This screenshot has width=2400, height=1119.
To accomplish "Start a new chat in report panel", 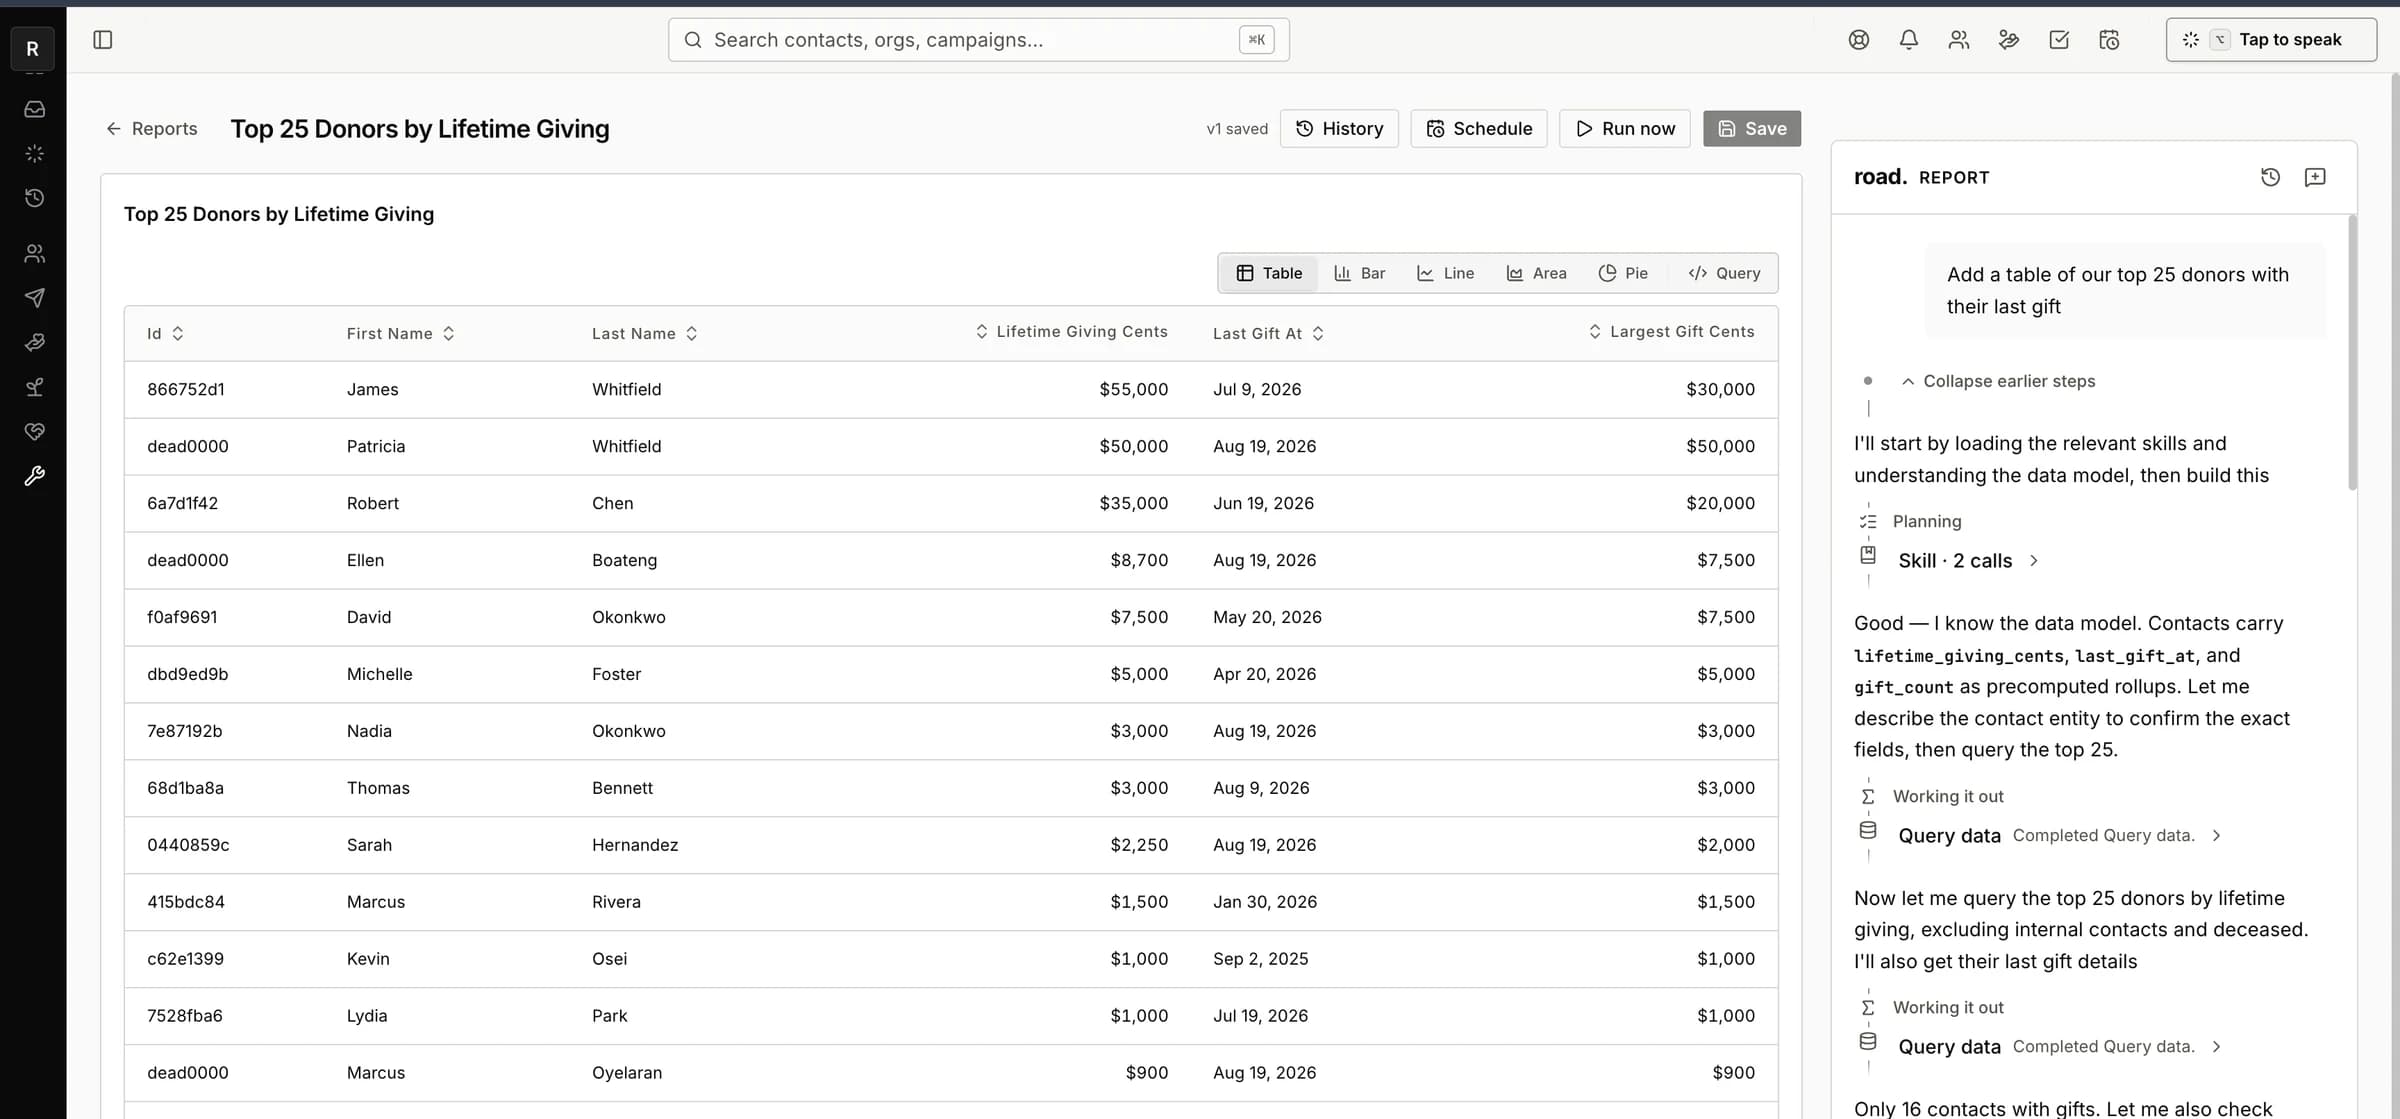I will point(2314,177).
